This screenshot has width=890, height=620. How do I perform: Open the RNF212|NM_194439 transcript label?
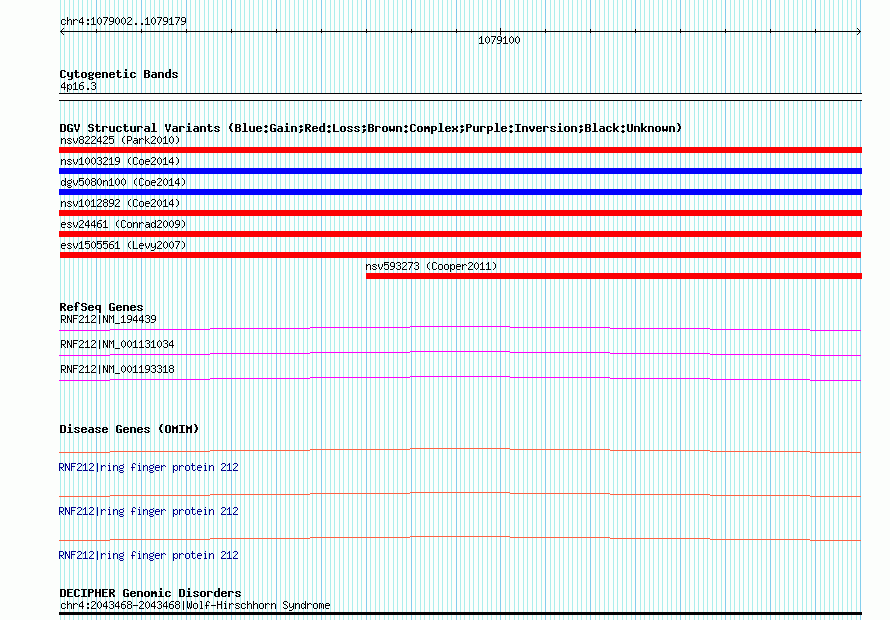pyautogui.click(x=108, y=319)
